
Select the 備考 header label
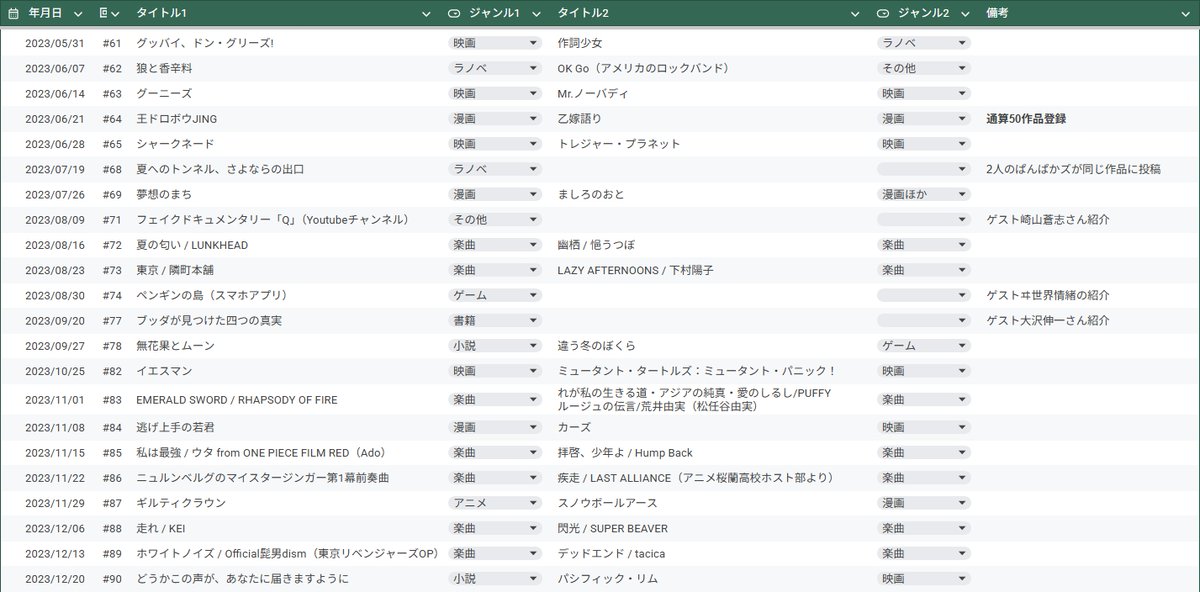(x=997, y=14)
